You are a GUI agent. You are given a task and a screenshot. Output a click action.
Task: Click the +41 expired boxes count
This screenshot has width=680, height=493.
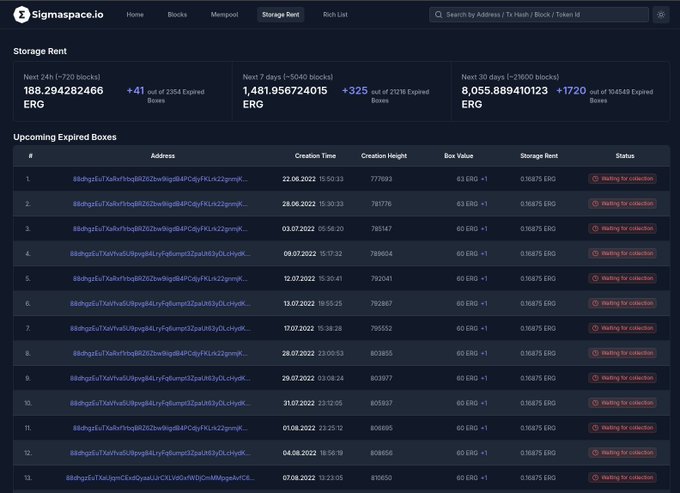(135, 91)
